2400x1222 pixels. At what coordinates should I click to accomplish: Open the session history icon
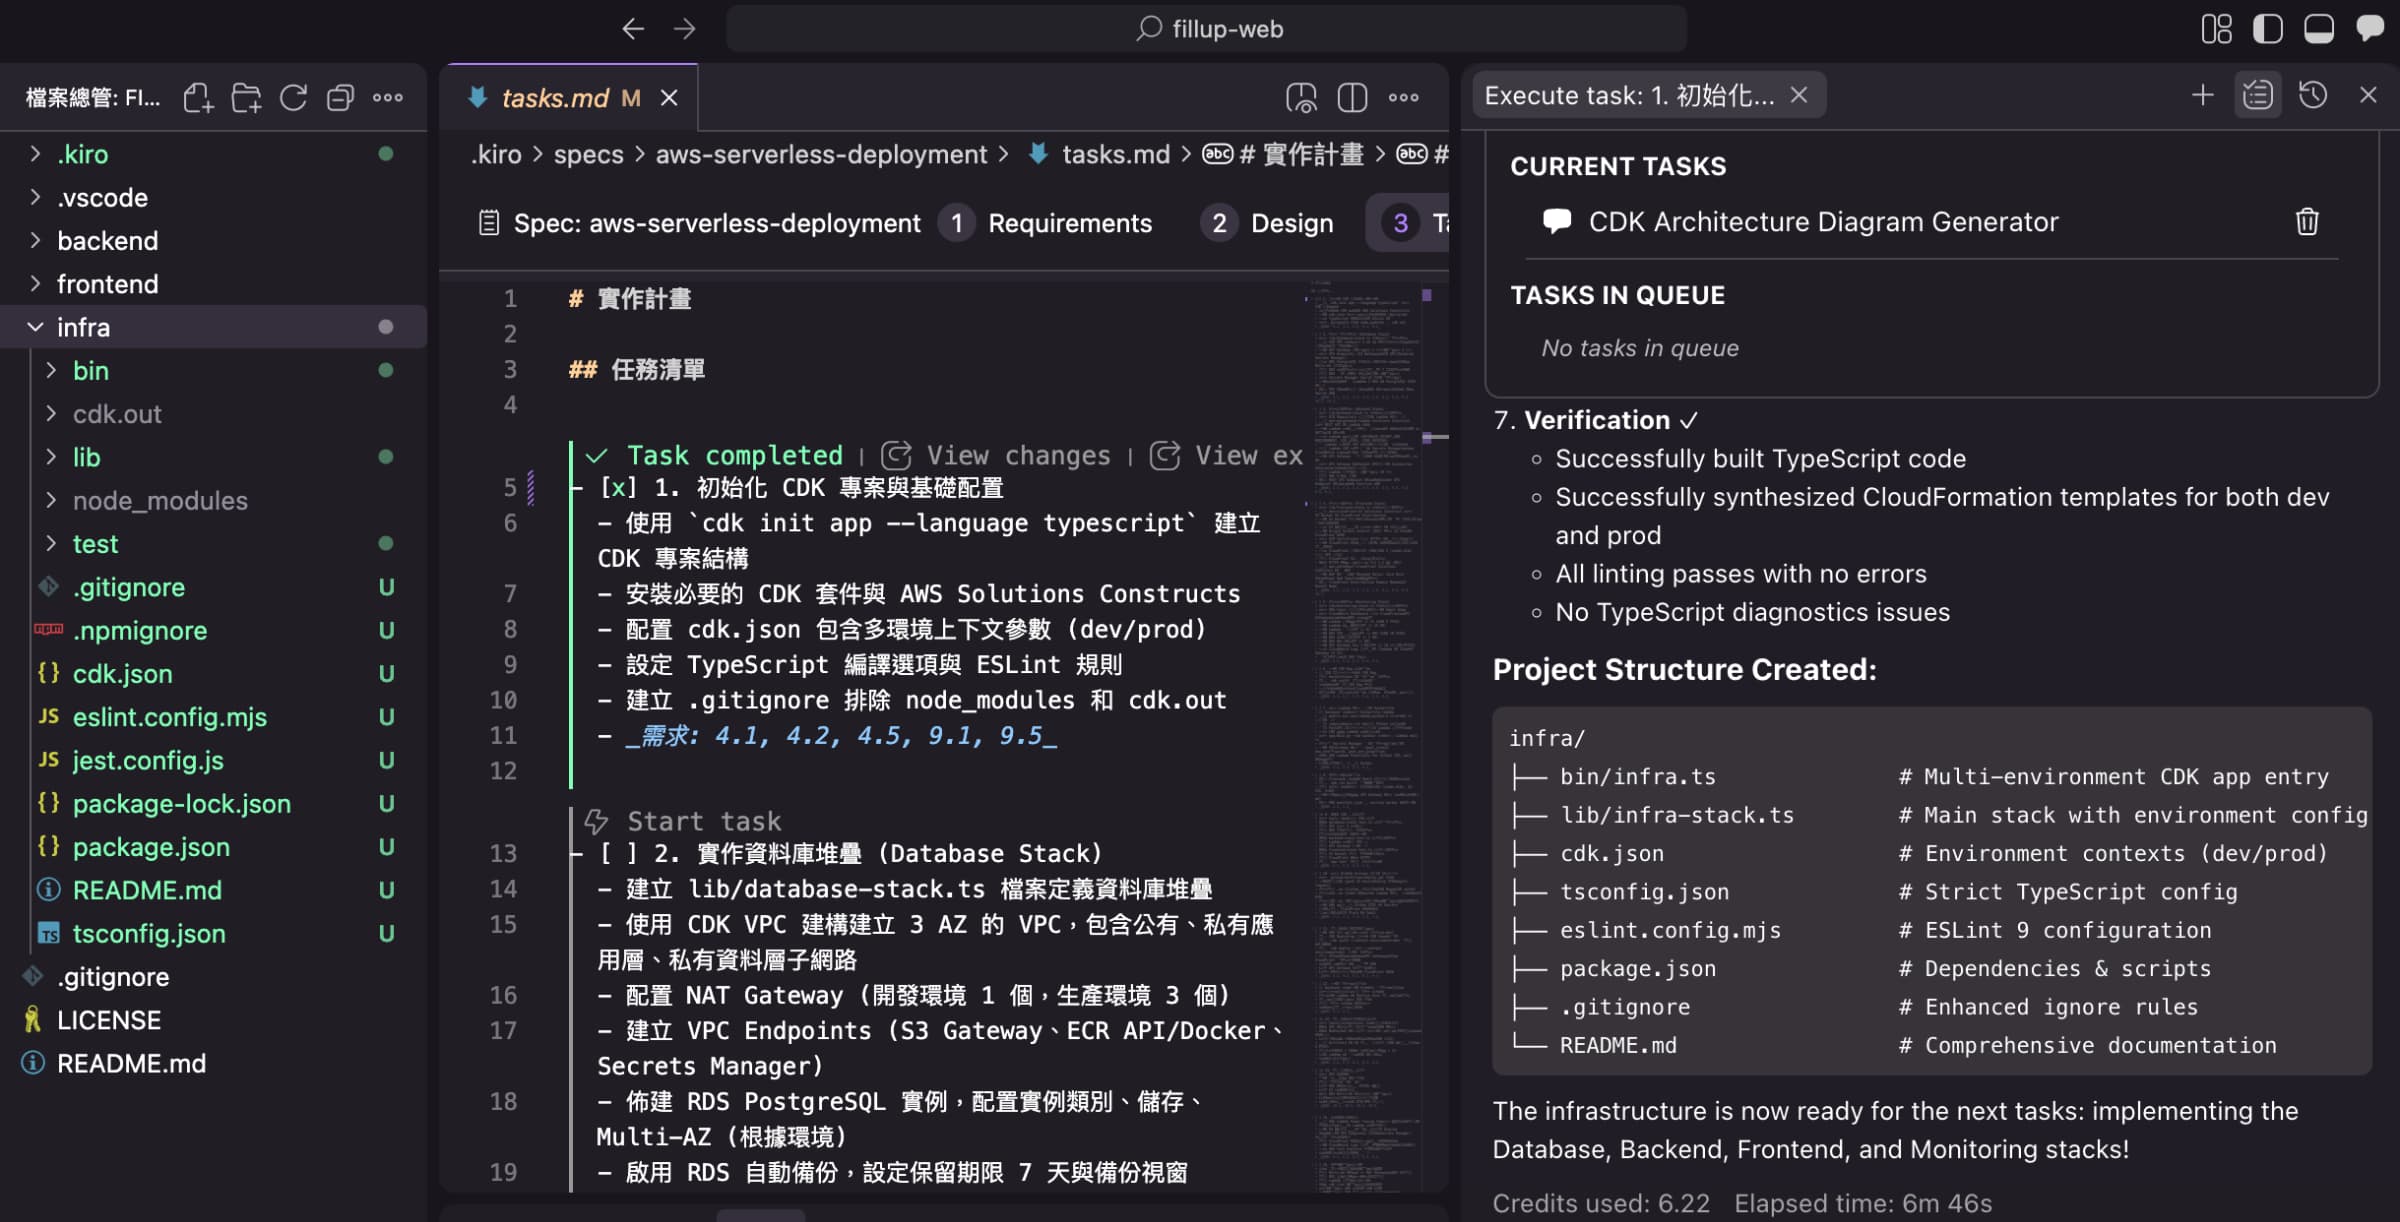click(2313, 95)
